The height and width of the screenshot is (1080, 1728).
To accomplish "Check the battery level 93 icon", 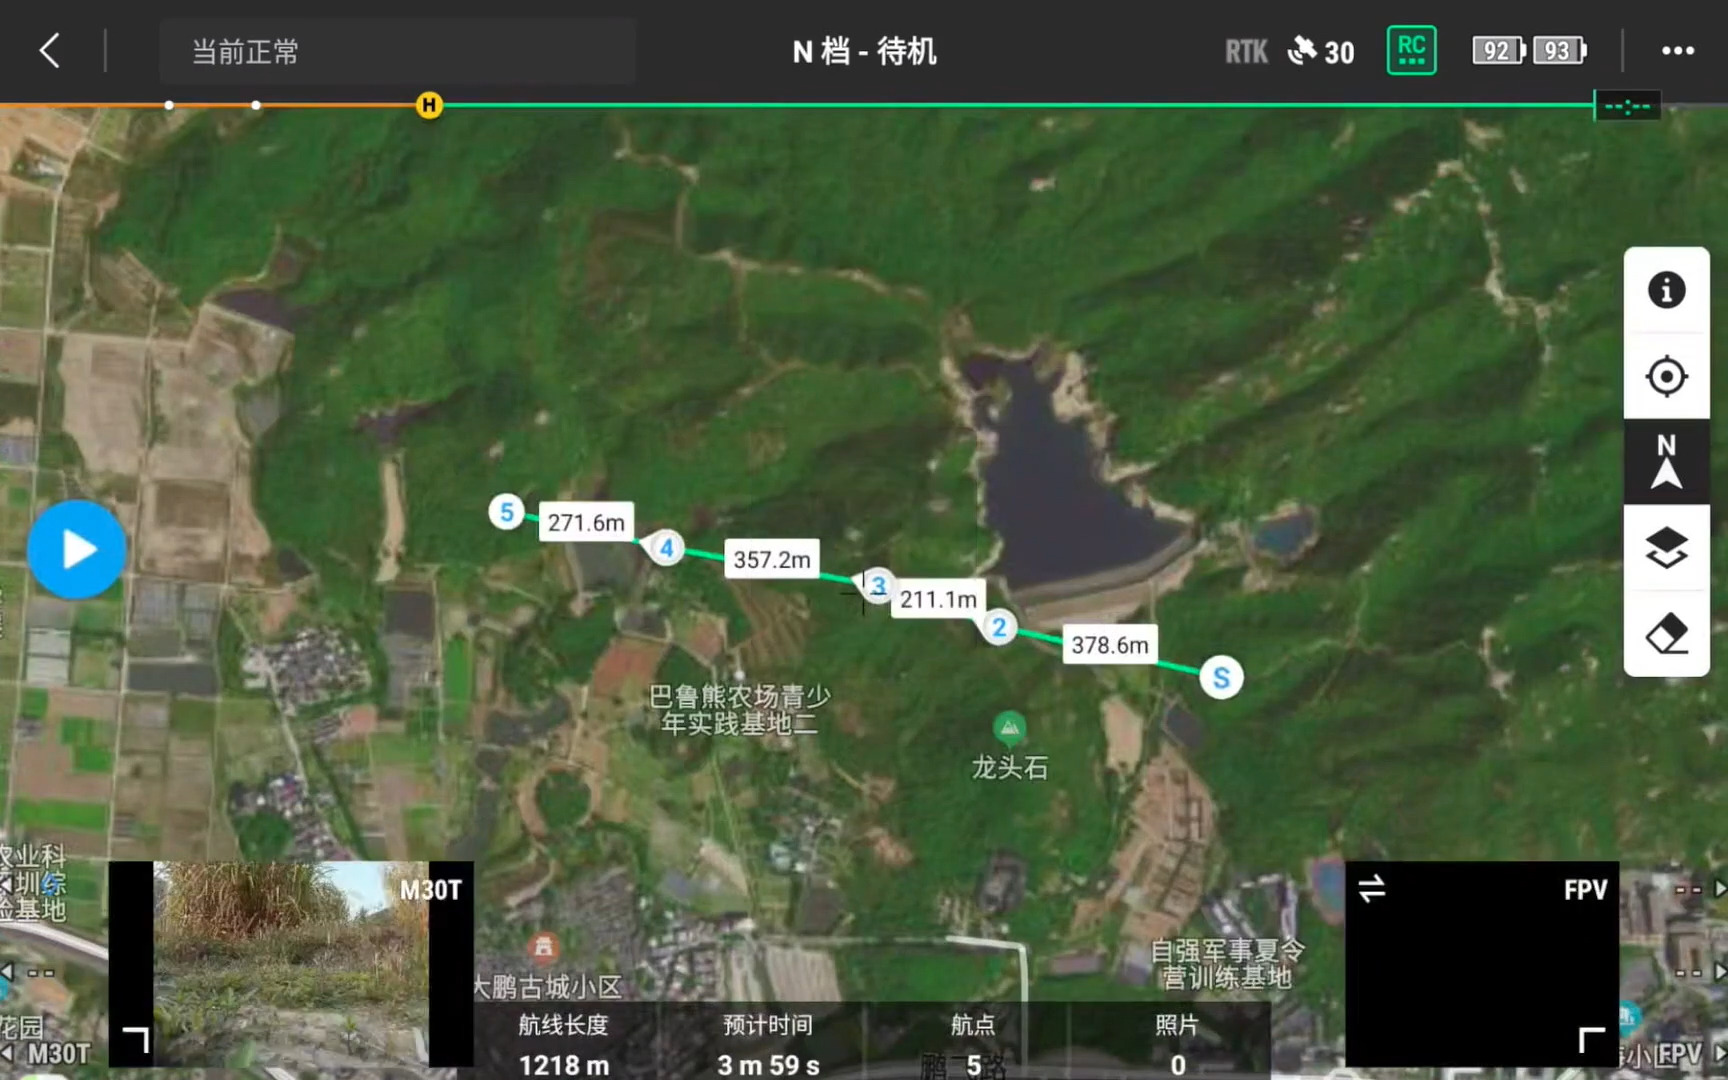I will pyautogui.click(x=1559, y=50).
